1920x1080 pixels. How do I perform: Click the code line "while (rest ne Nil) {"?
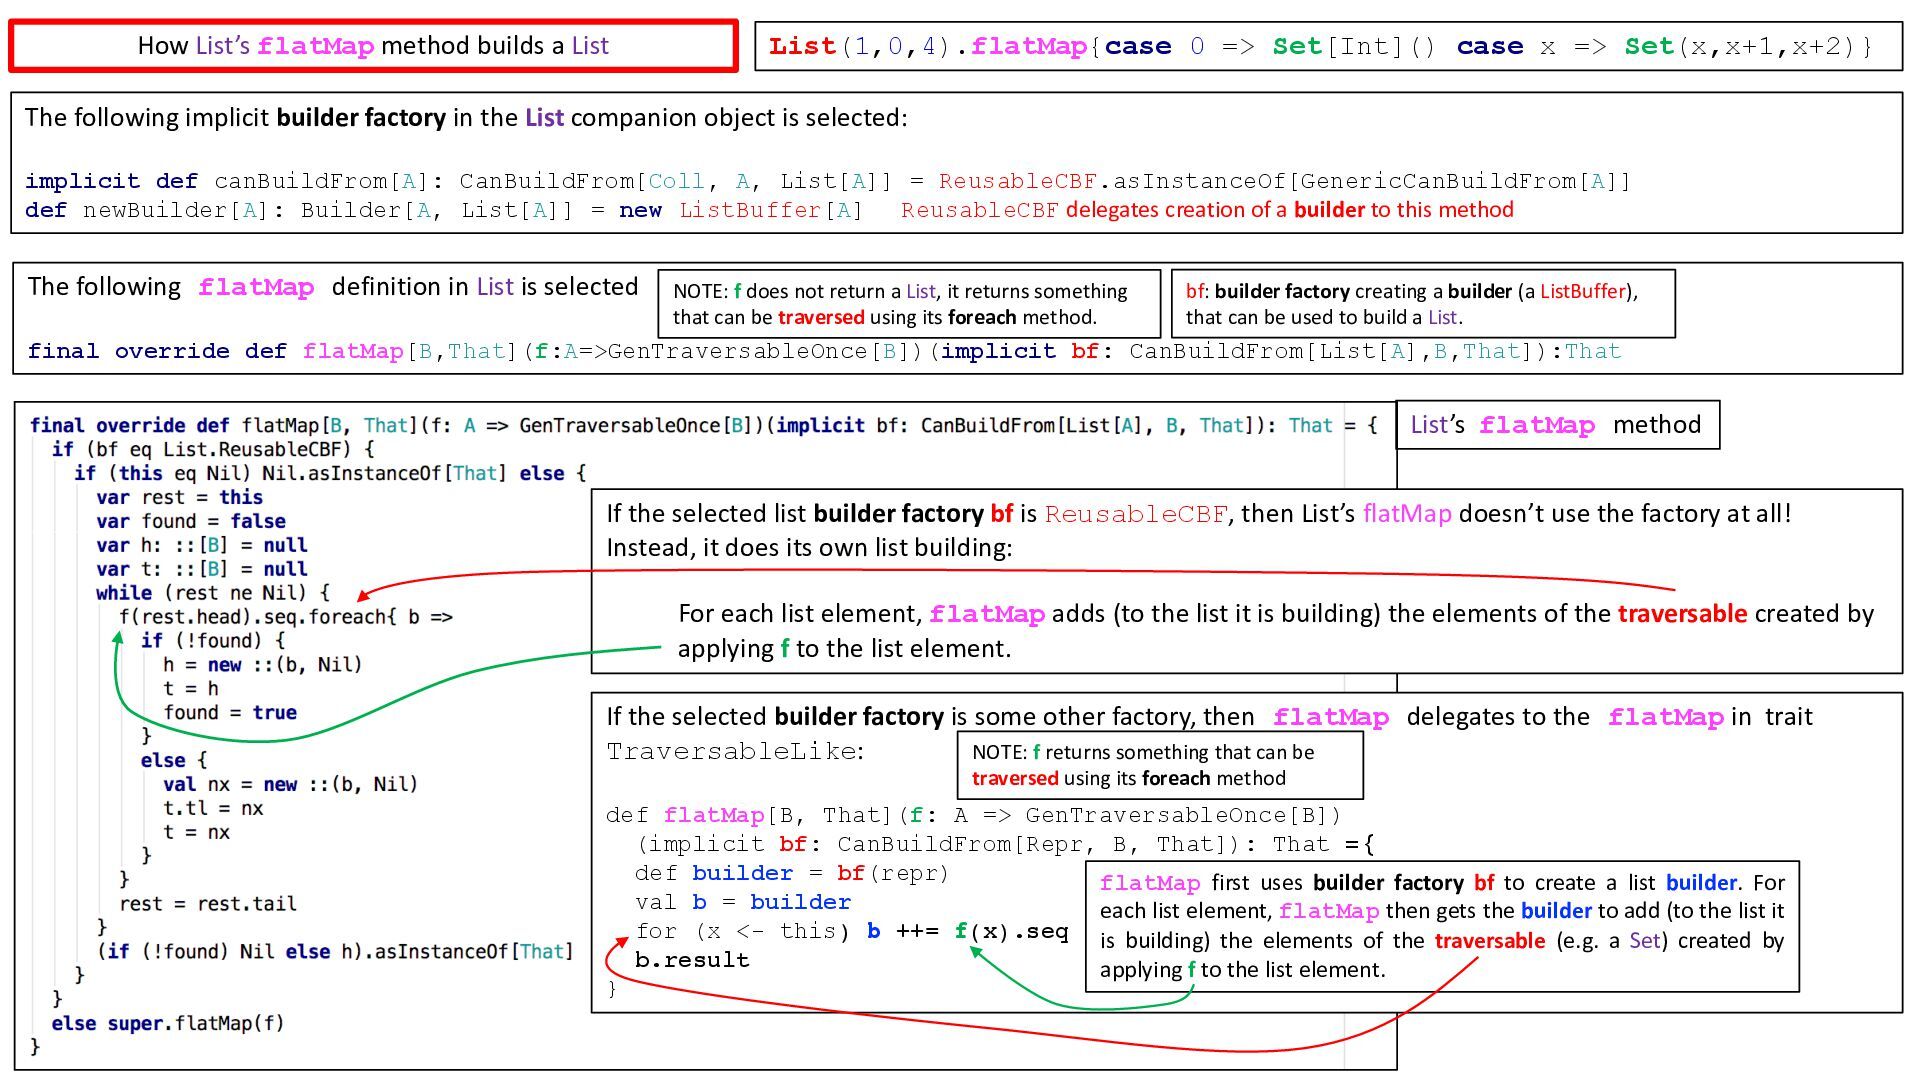coord(213,593)
